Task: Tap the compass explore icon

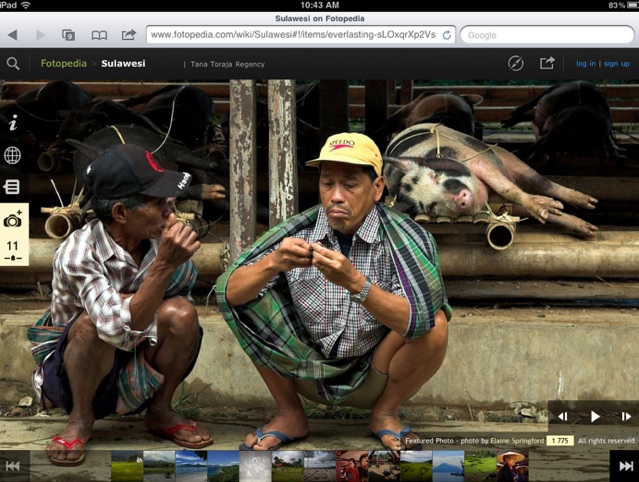Action: [516, 64]
